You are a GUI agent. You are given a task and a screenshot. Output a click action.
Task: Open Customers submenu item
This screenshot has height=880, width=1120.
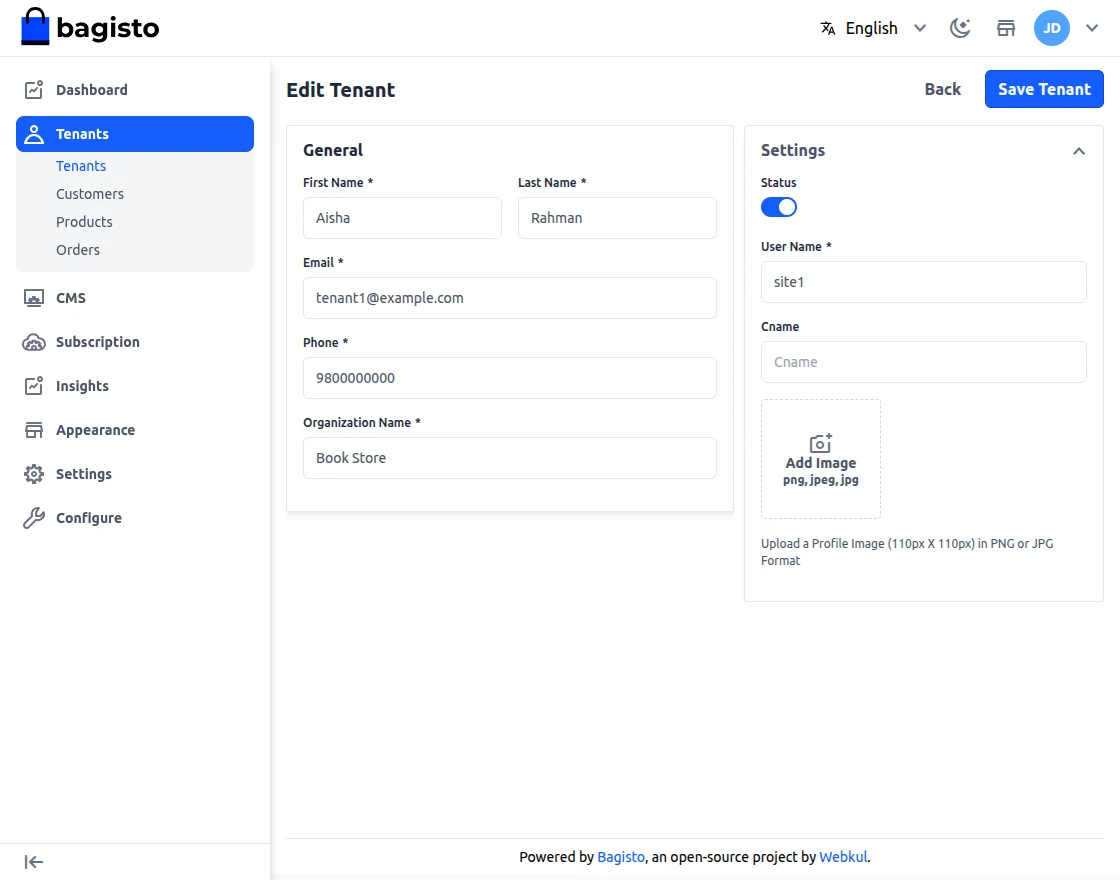90,194
